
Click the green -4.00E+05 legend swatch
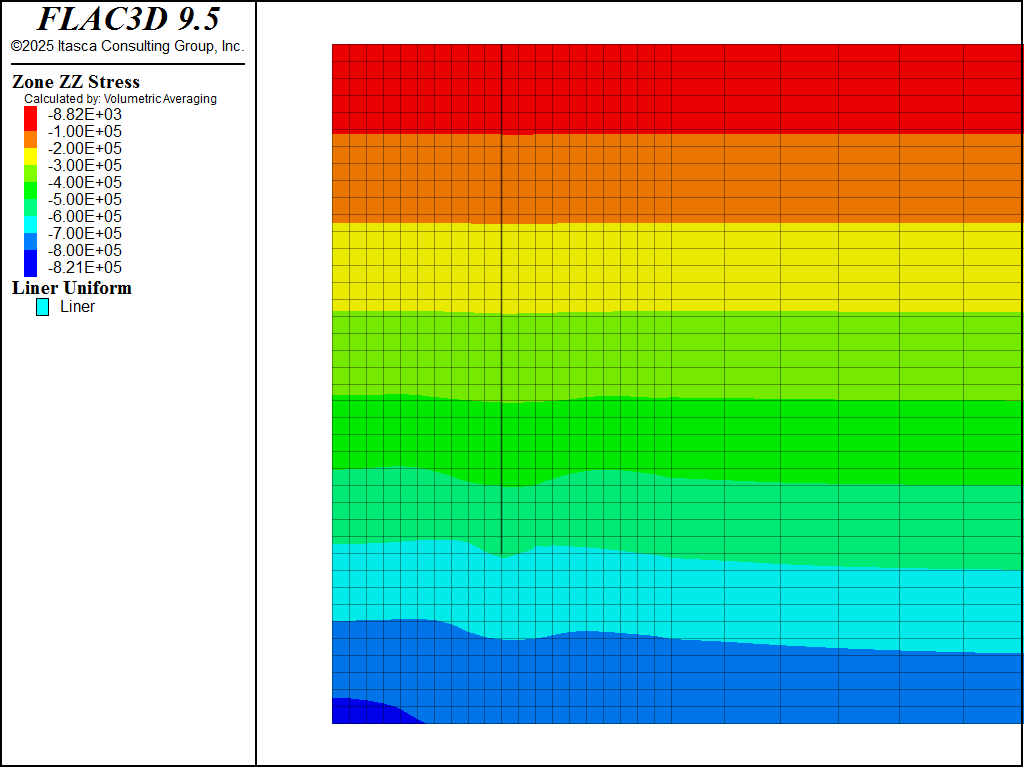[x=31, y=191]
